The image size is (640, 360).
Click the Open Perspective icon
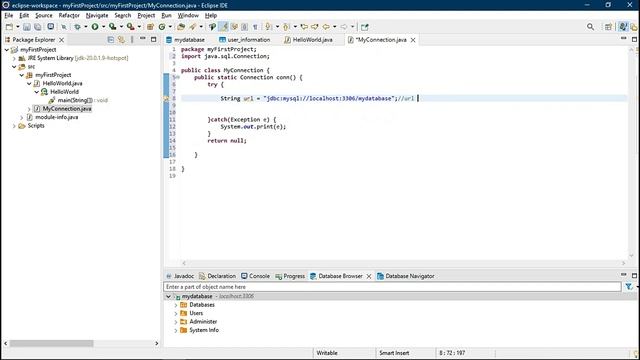click(x=608, y=27)
